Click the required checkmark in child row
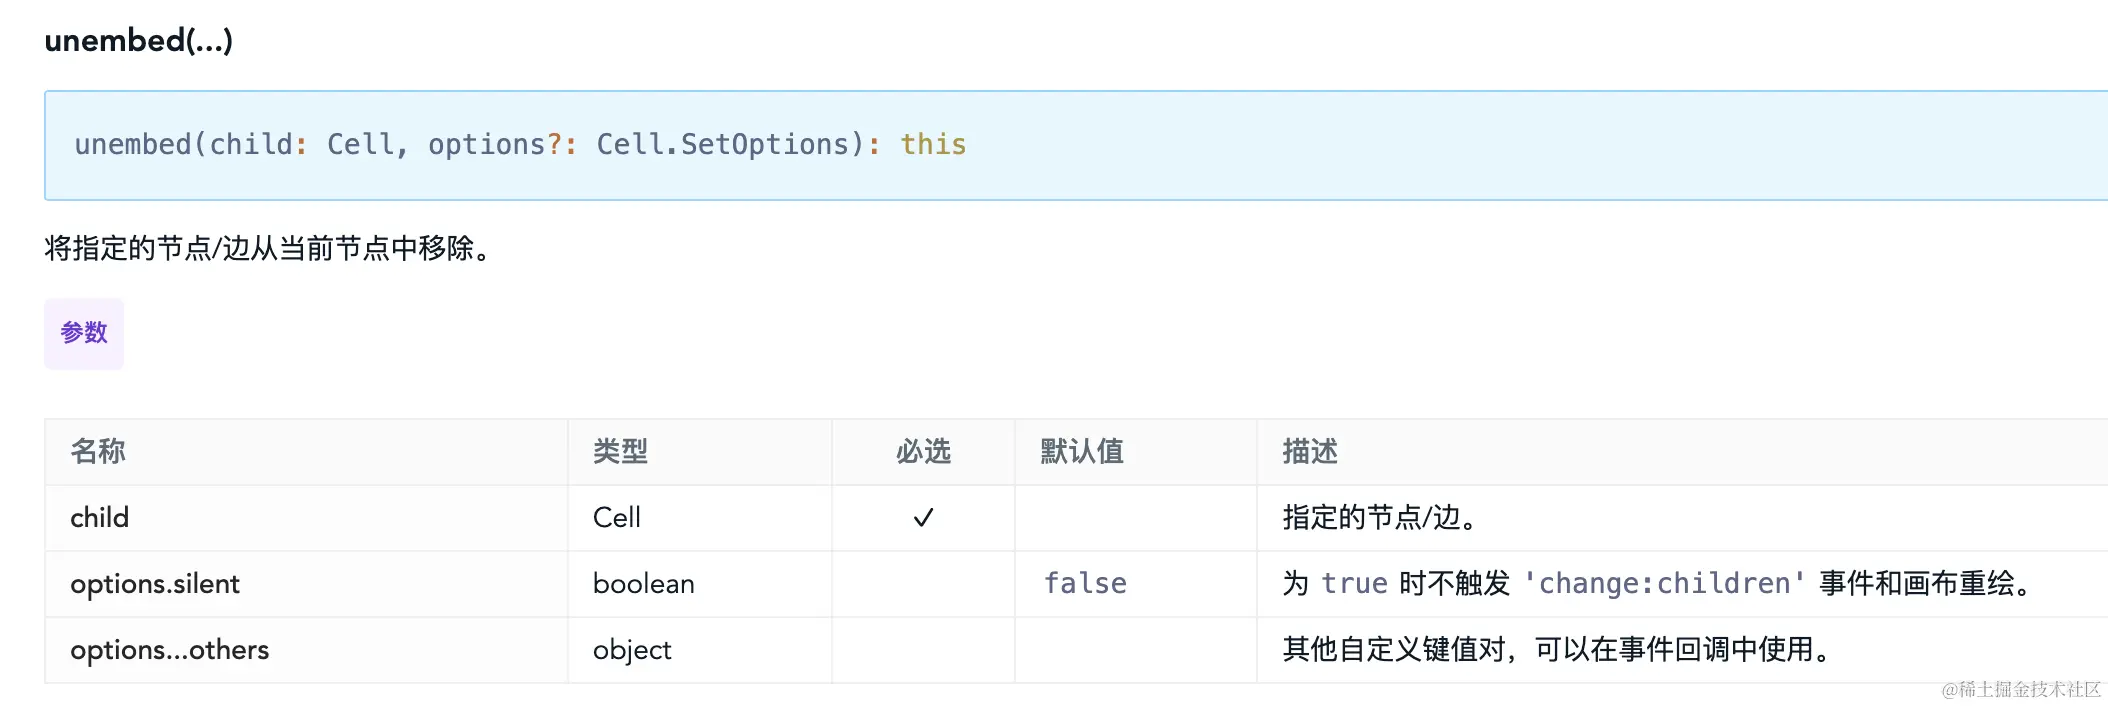The image size is (2108, 706). coord(923,518)
